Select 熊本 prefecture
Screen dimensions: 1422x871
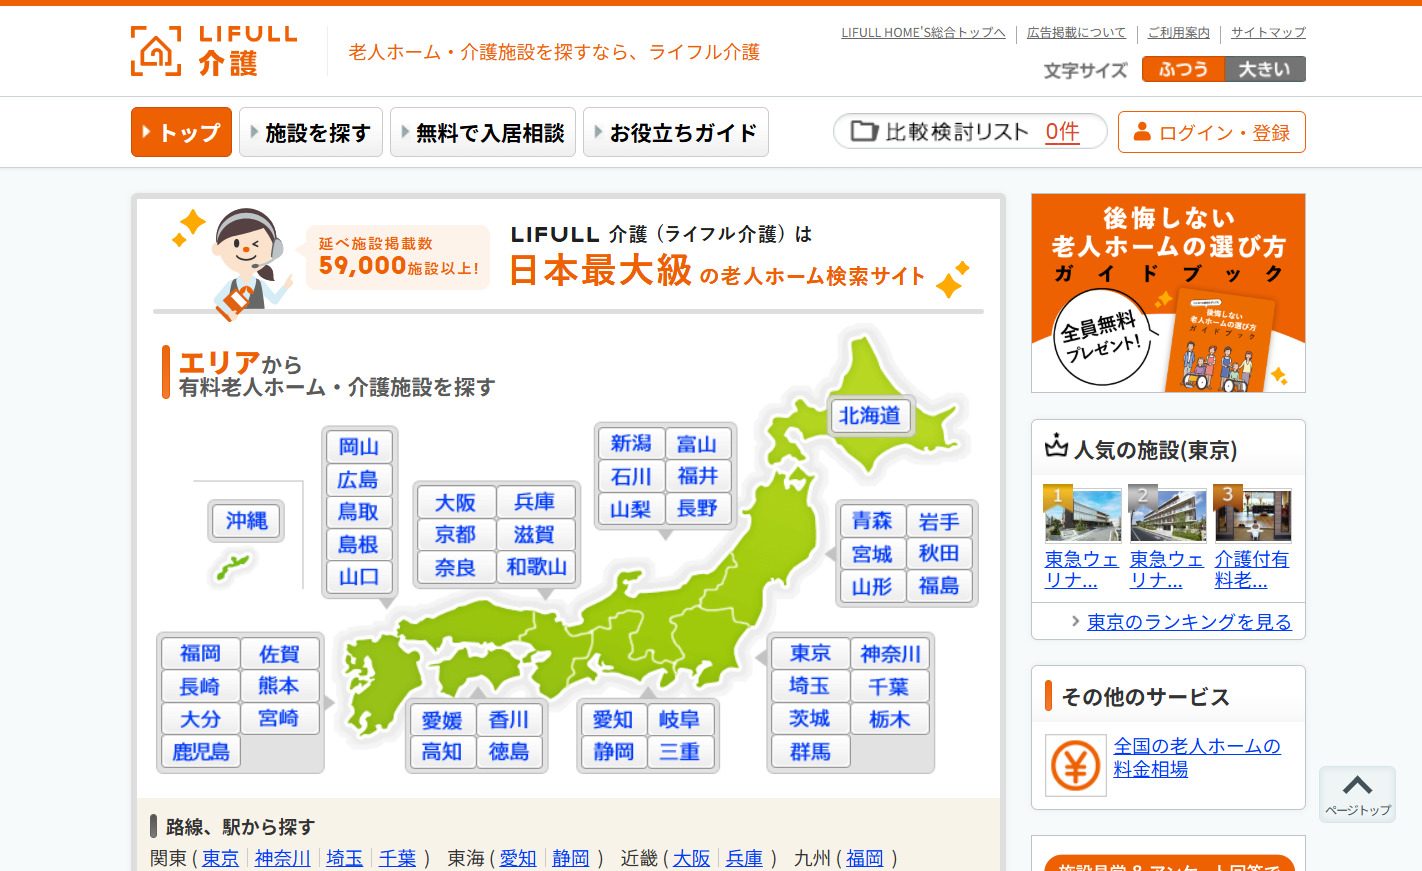[279, 686]
